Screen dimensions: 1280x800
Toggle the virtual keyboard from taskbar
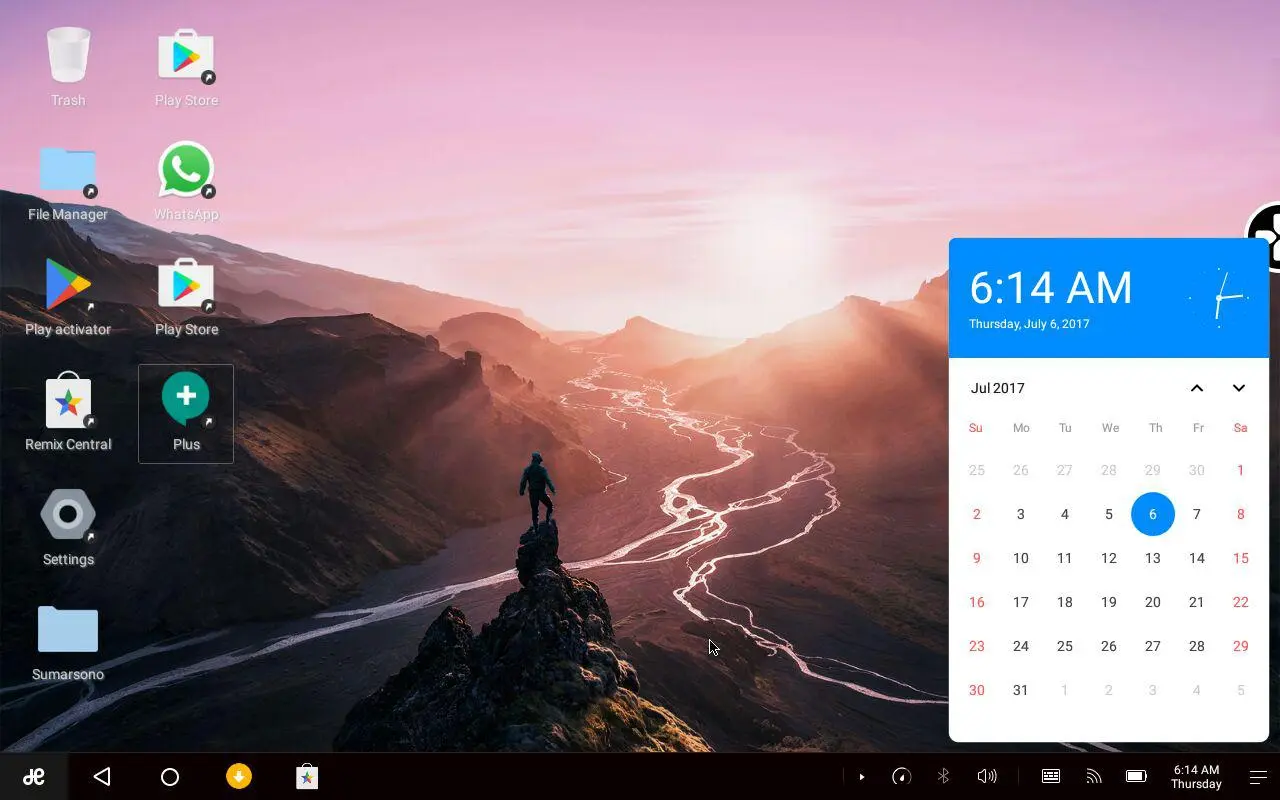(x=1050, y=776)
